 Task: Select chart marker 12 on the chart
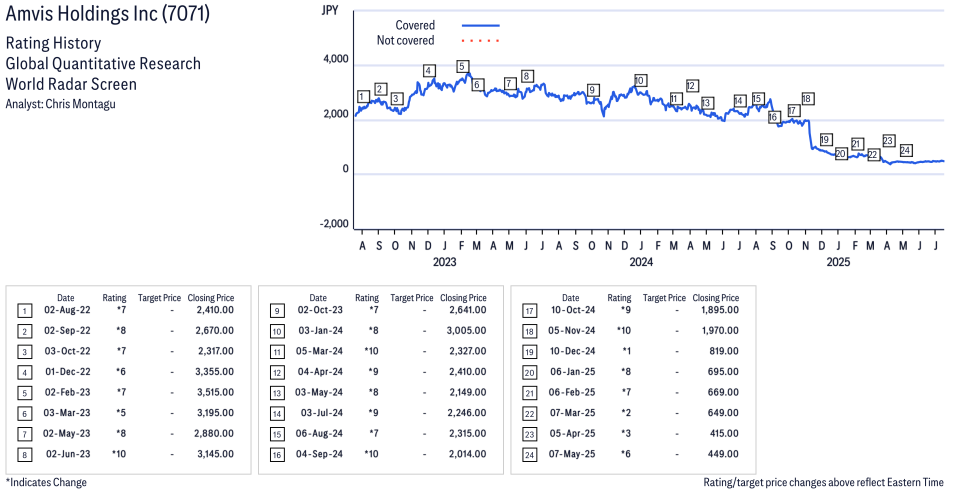(x=691, y=86)
